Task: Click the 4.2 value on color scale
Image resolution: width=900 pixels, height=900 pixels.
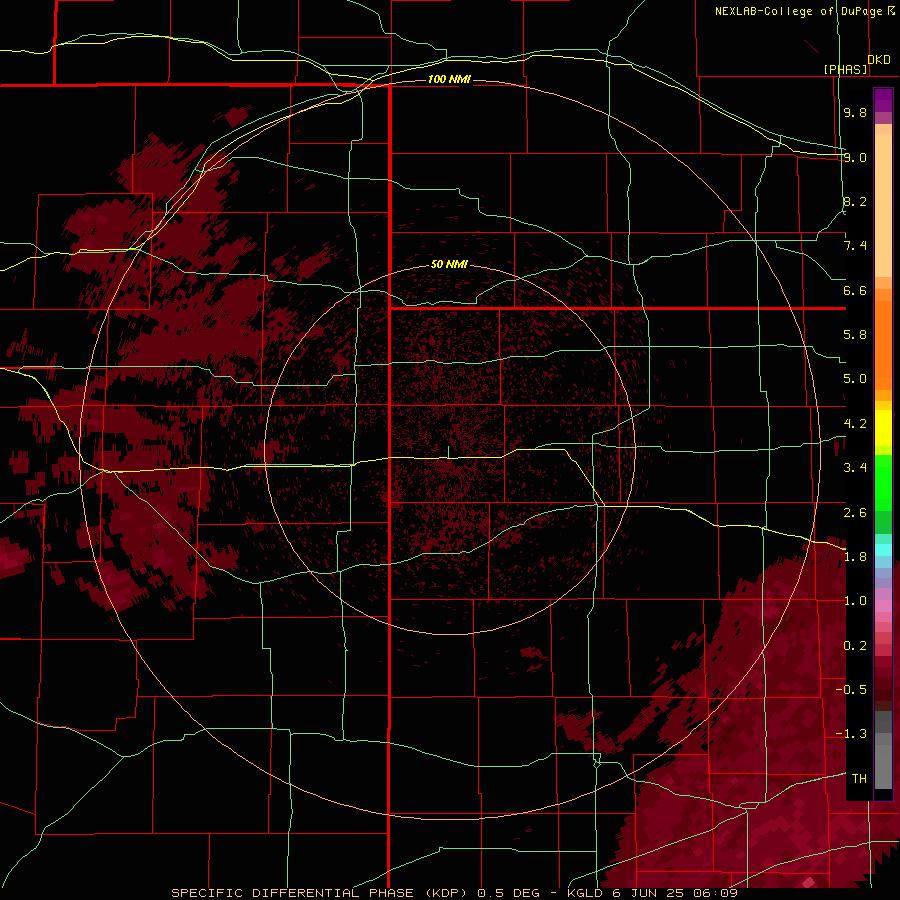Action: 855,424
